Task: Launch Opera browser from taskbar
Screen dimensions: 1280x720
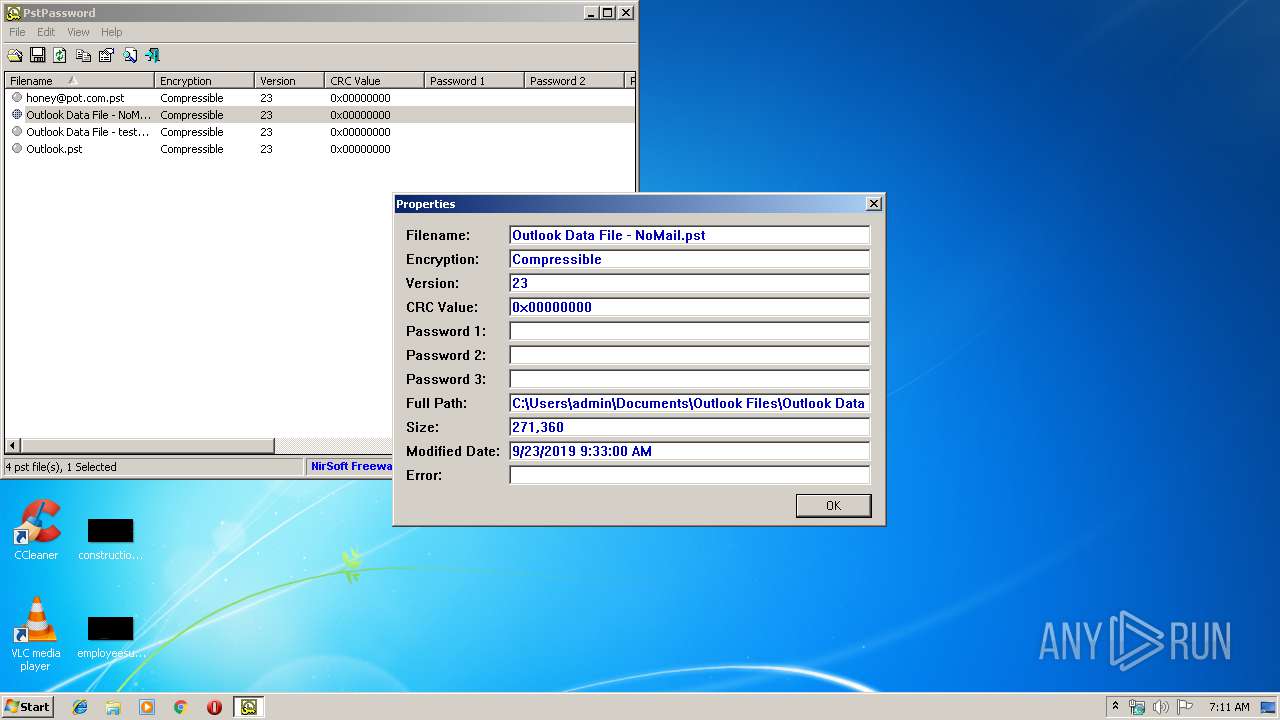Action: click(x=214, y=707)
